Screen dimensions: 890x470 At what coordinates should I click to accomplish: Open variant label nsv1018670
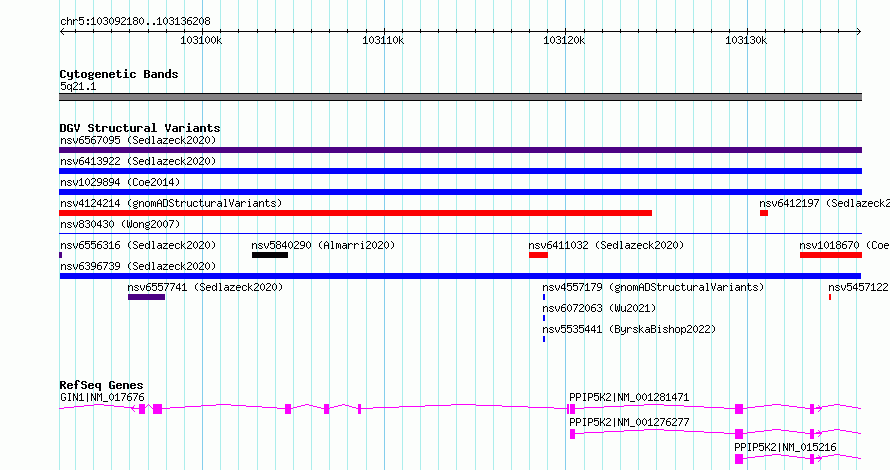point(845,245)
